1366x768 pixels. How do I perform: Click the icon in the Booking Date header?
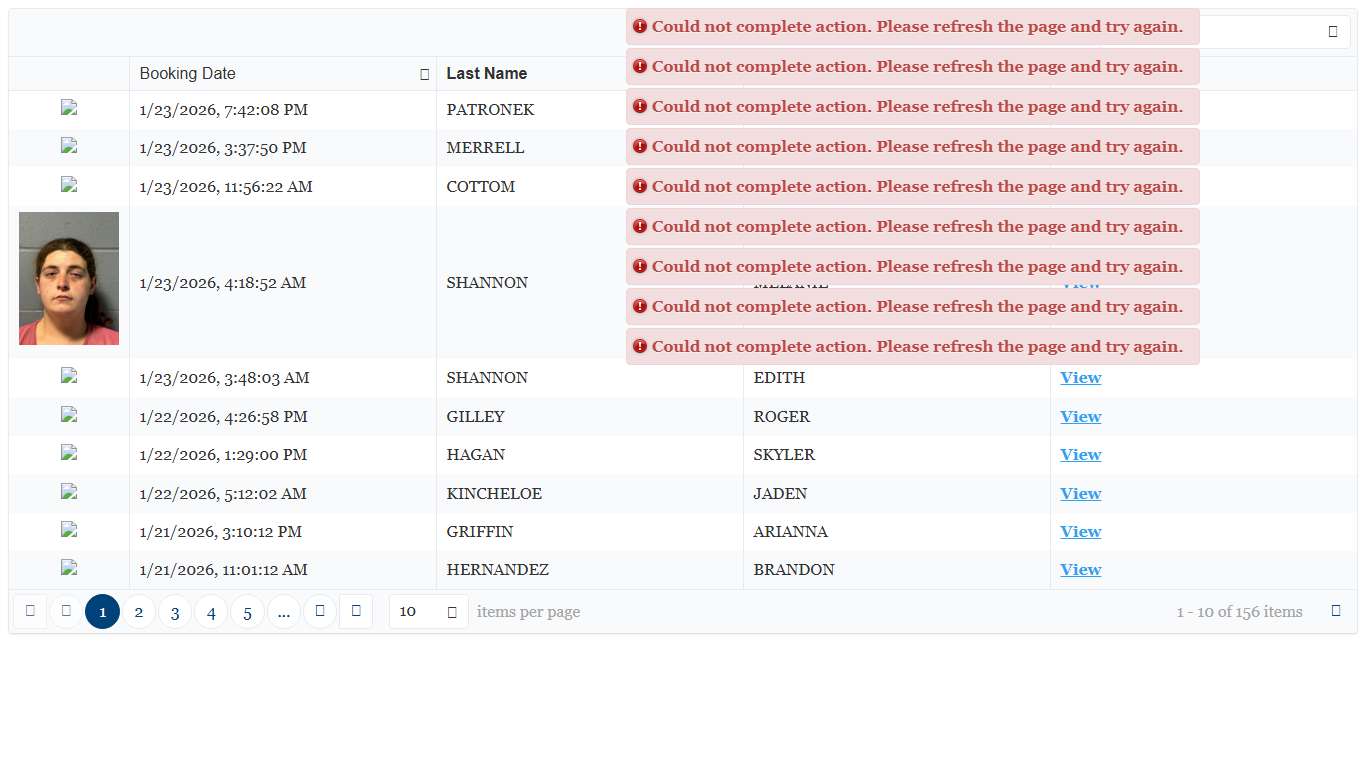click(x=425, y=74)
